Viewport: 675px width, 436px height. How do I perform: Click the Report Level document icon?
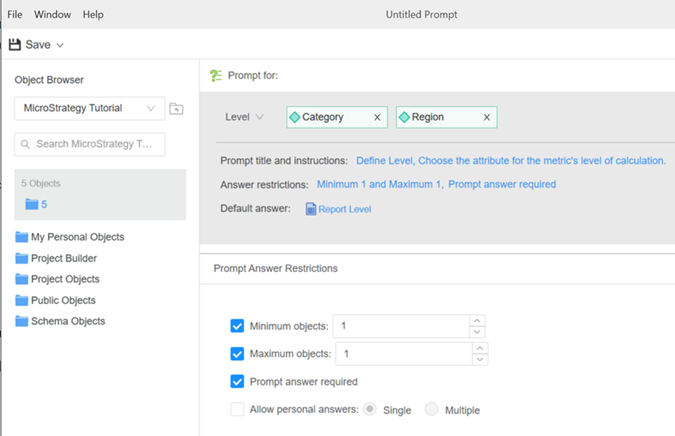311,209
